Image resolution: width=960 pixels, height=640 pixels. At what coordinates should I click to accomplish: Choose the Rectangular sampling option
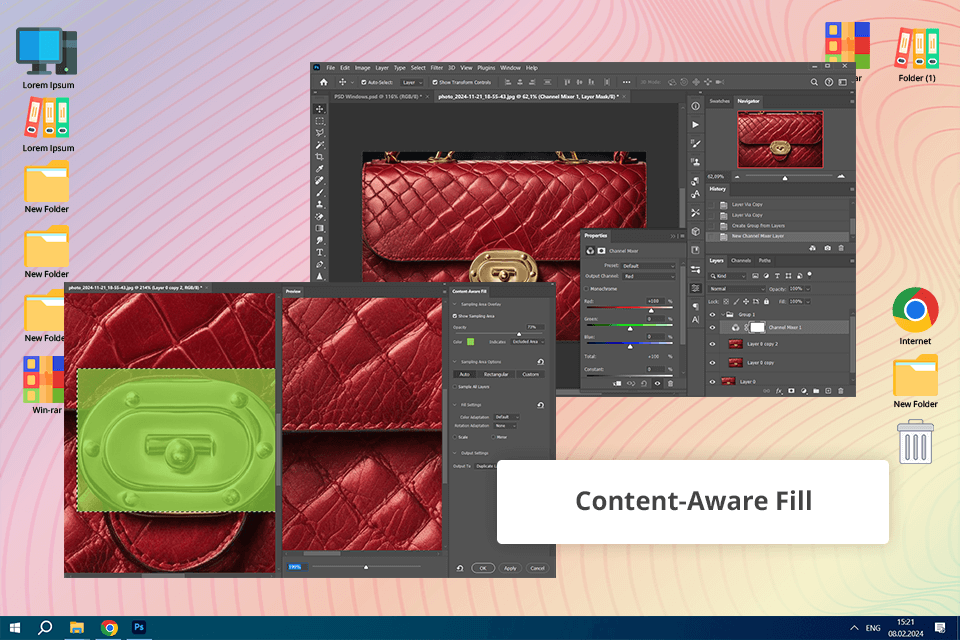[496, 374]
